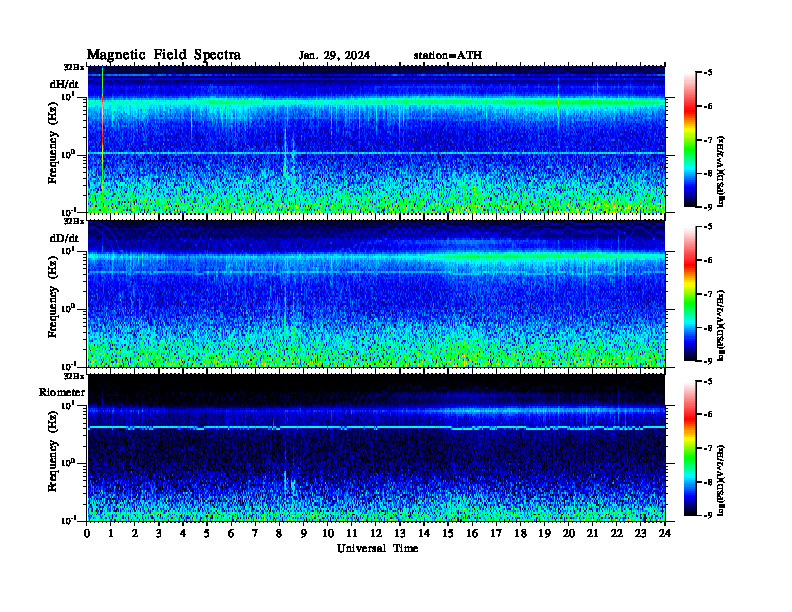Viewport: 792px width, 612px height.
Task: Click inside the dH/dt spectrogram plot
Action: (376, 139)
